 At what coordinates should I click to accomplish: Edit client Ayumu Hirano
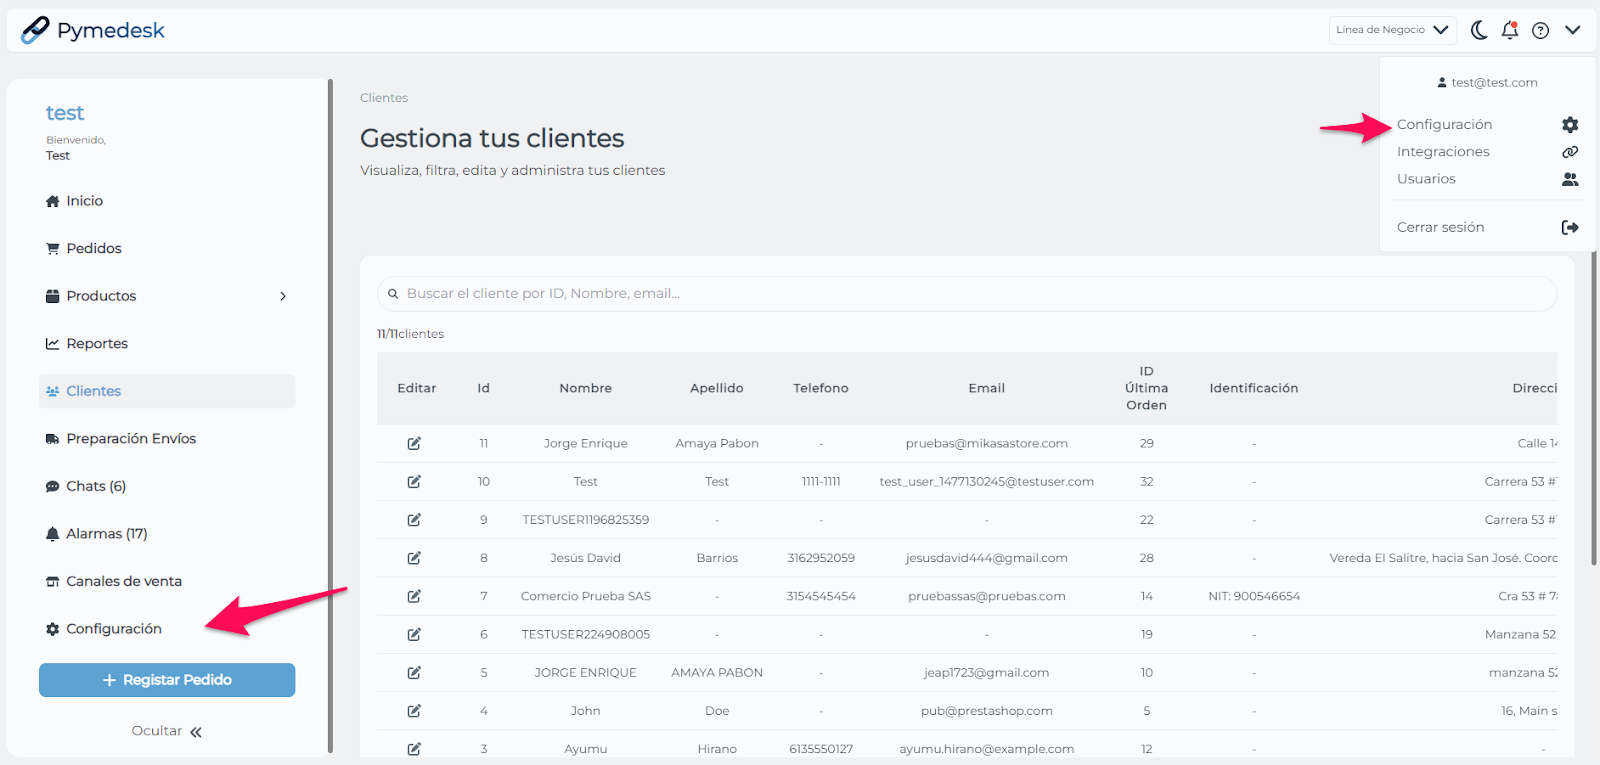(414, 748)
